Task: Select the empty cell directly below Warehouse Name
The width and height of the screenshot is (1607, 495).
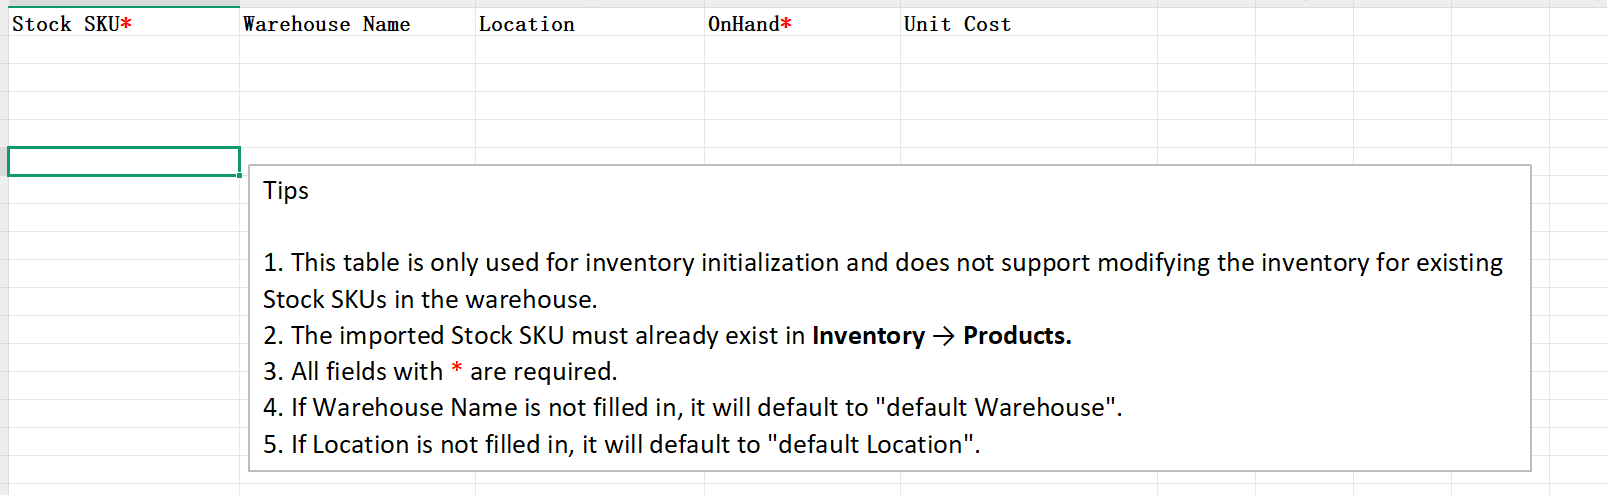Action: pyautogui.click(x=357, y=50)
